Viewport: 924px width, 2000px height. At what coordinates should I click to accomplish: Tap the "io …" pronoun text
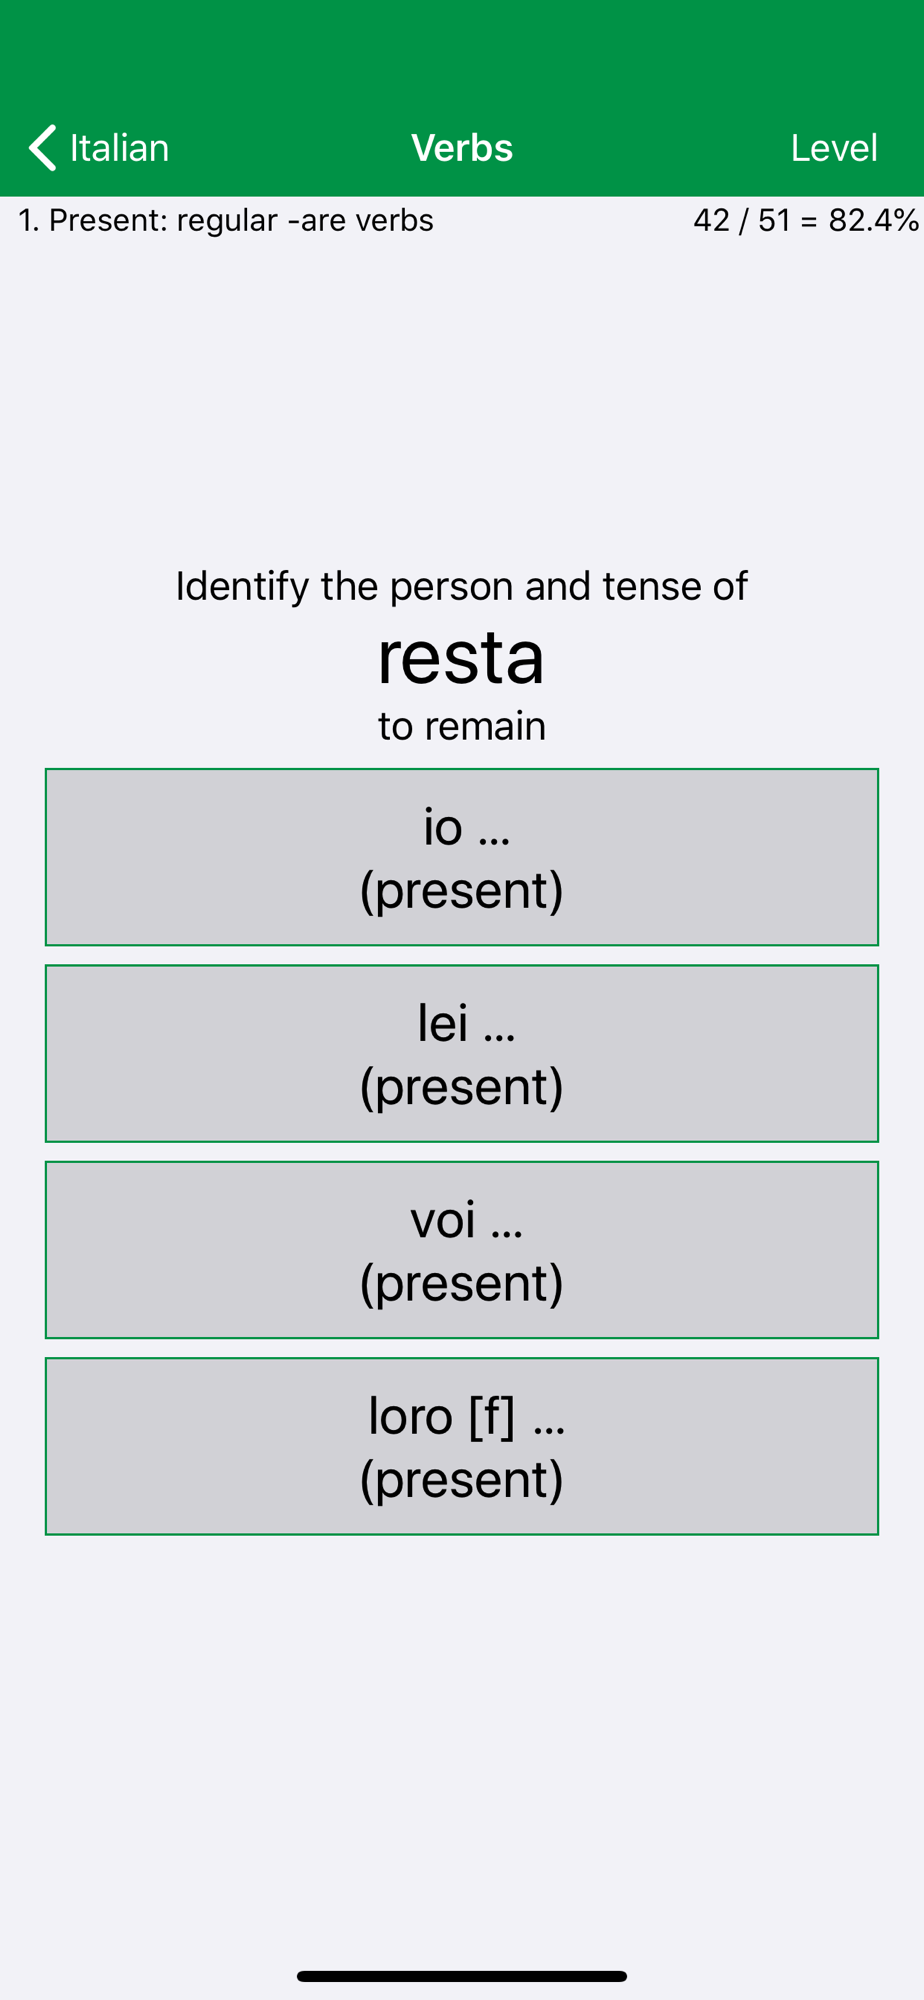(467, 827)
